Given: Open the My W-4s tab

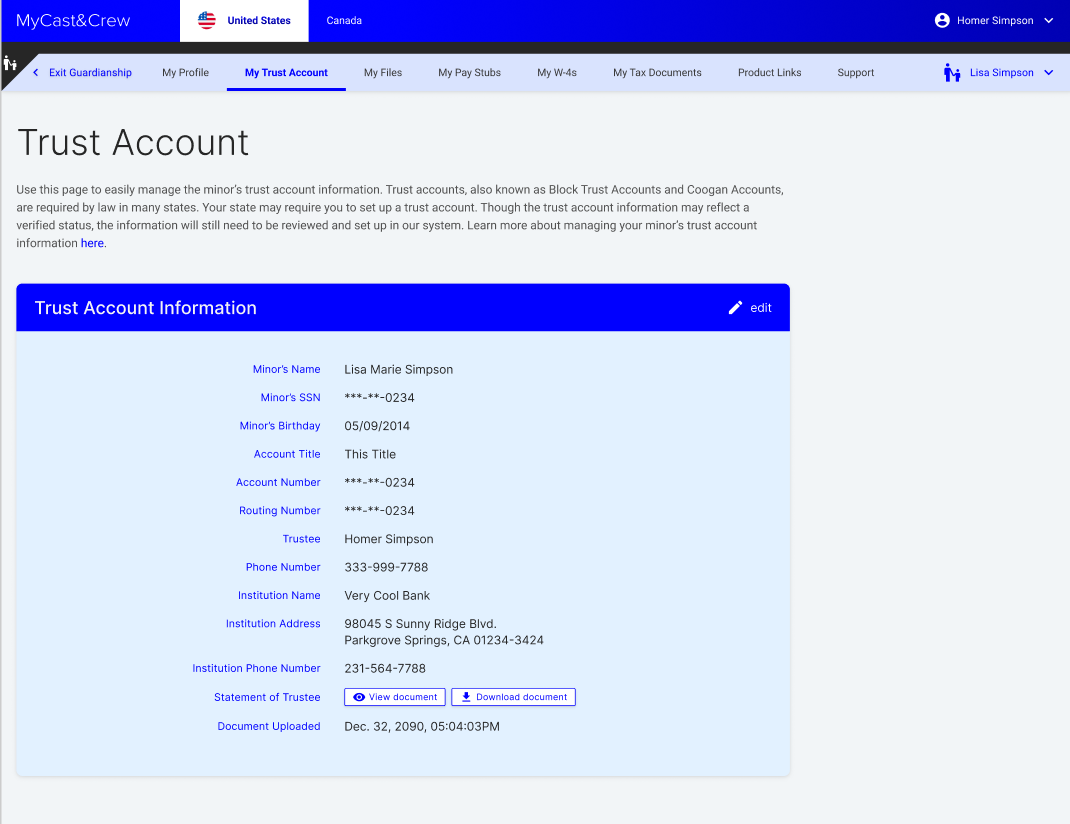Looking at the screenshot, I should coord(557,72).
